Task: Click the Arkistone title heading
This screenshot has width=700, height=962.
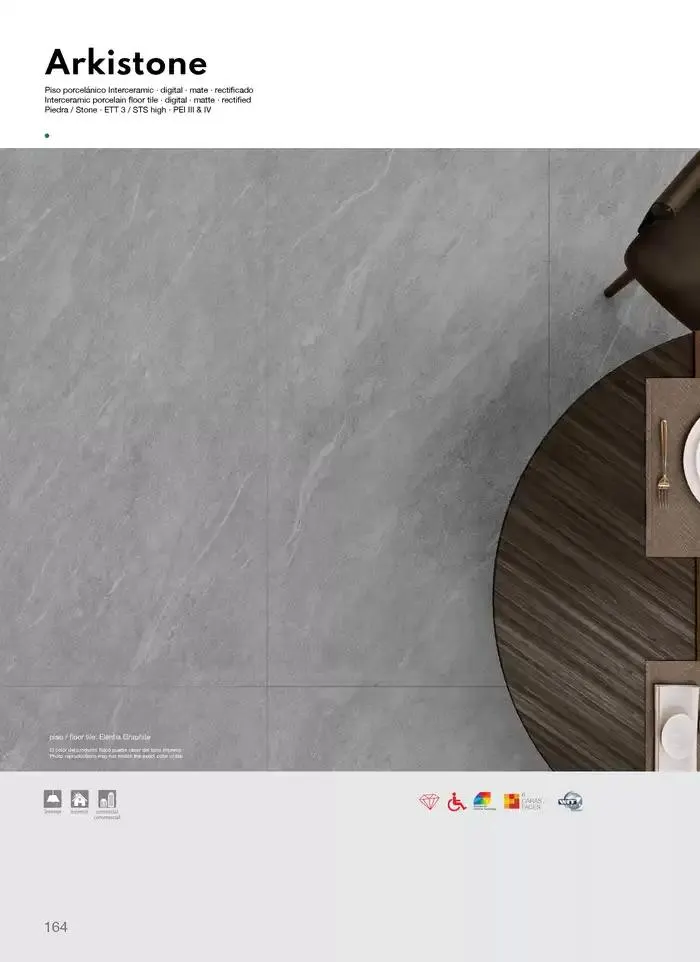Action: pos(126,63)
